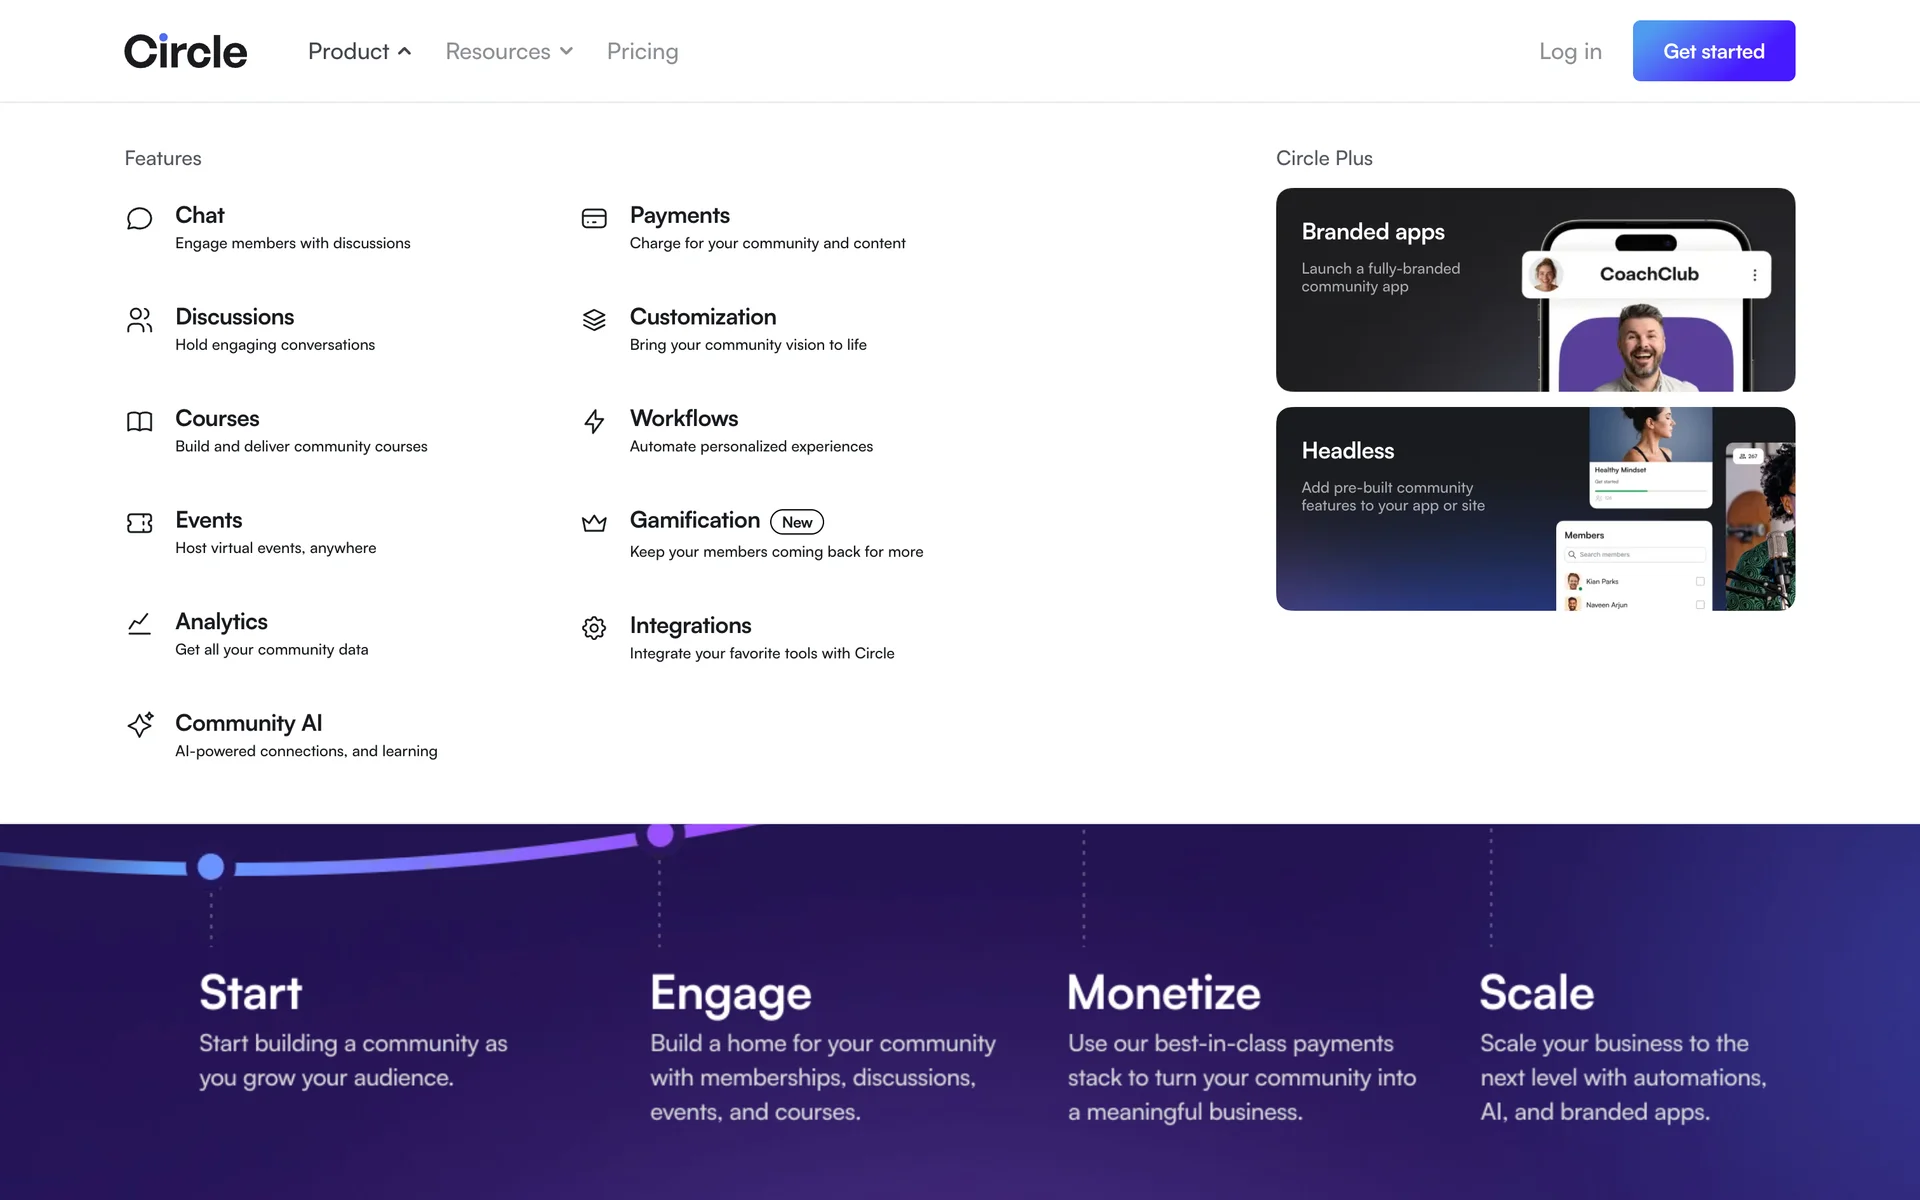Open the Pricing page
1920x1200 pixels.
pos(642,51)
